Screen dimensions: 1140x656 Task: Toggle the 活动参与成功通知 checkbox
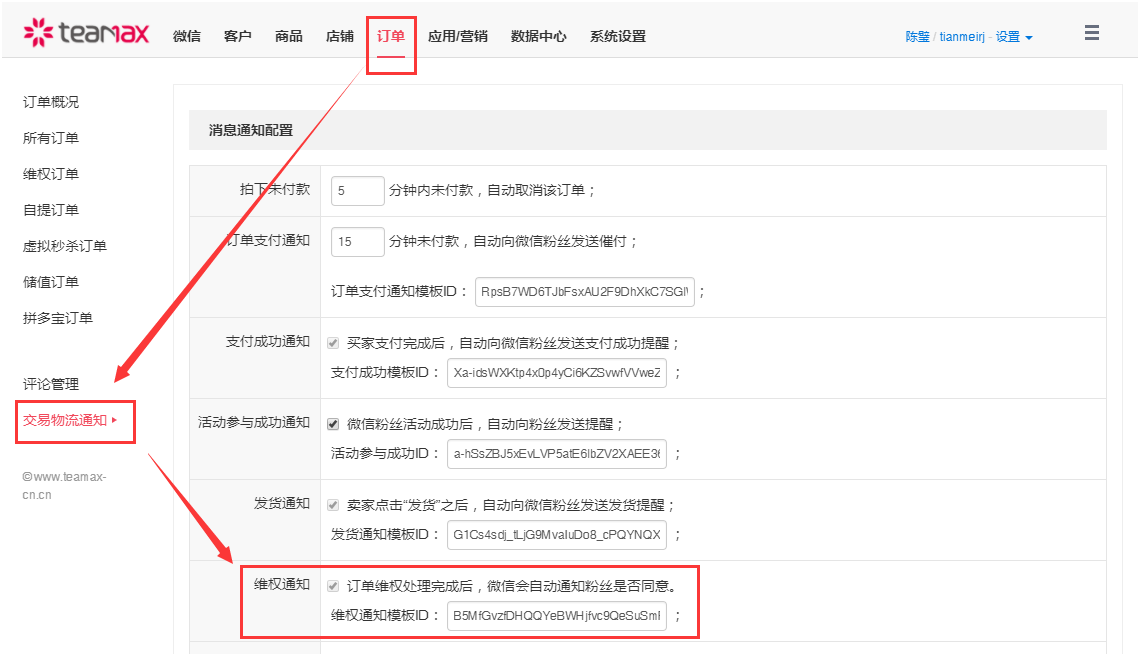[333, 424]
